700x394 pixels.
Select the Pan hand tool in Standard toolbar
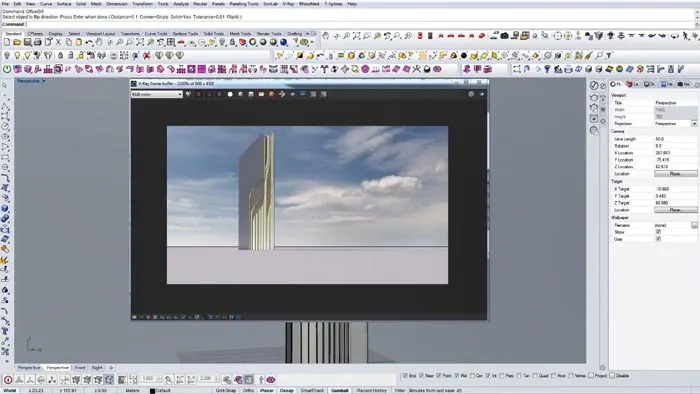[99, 42]
